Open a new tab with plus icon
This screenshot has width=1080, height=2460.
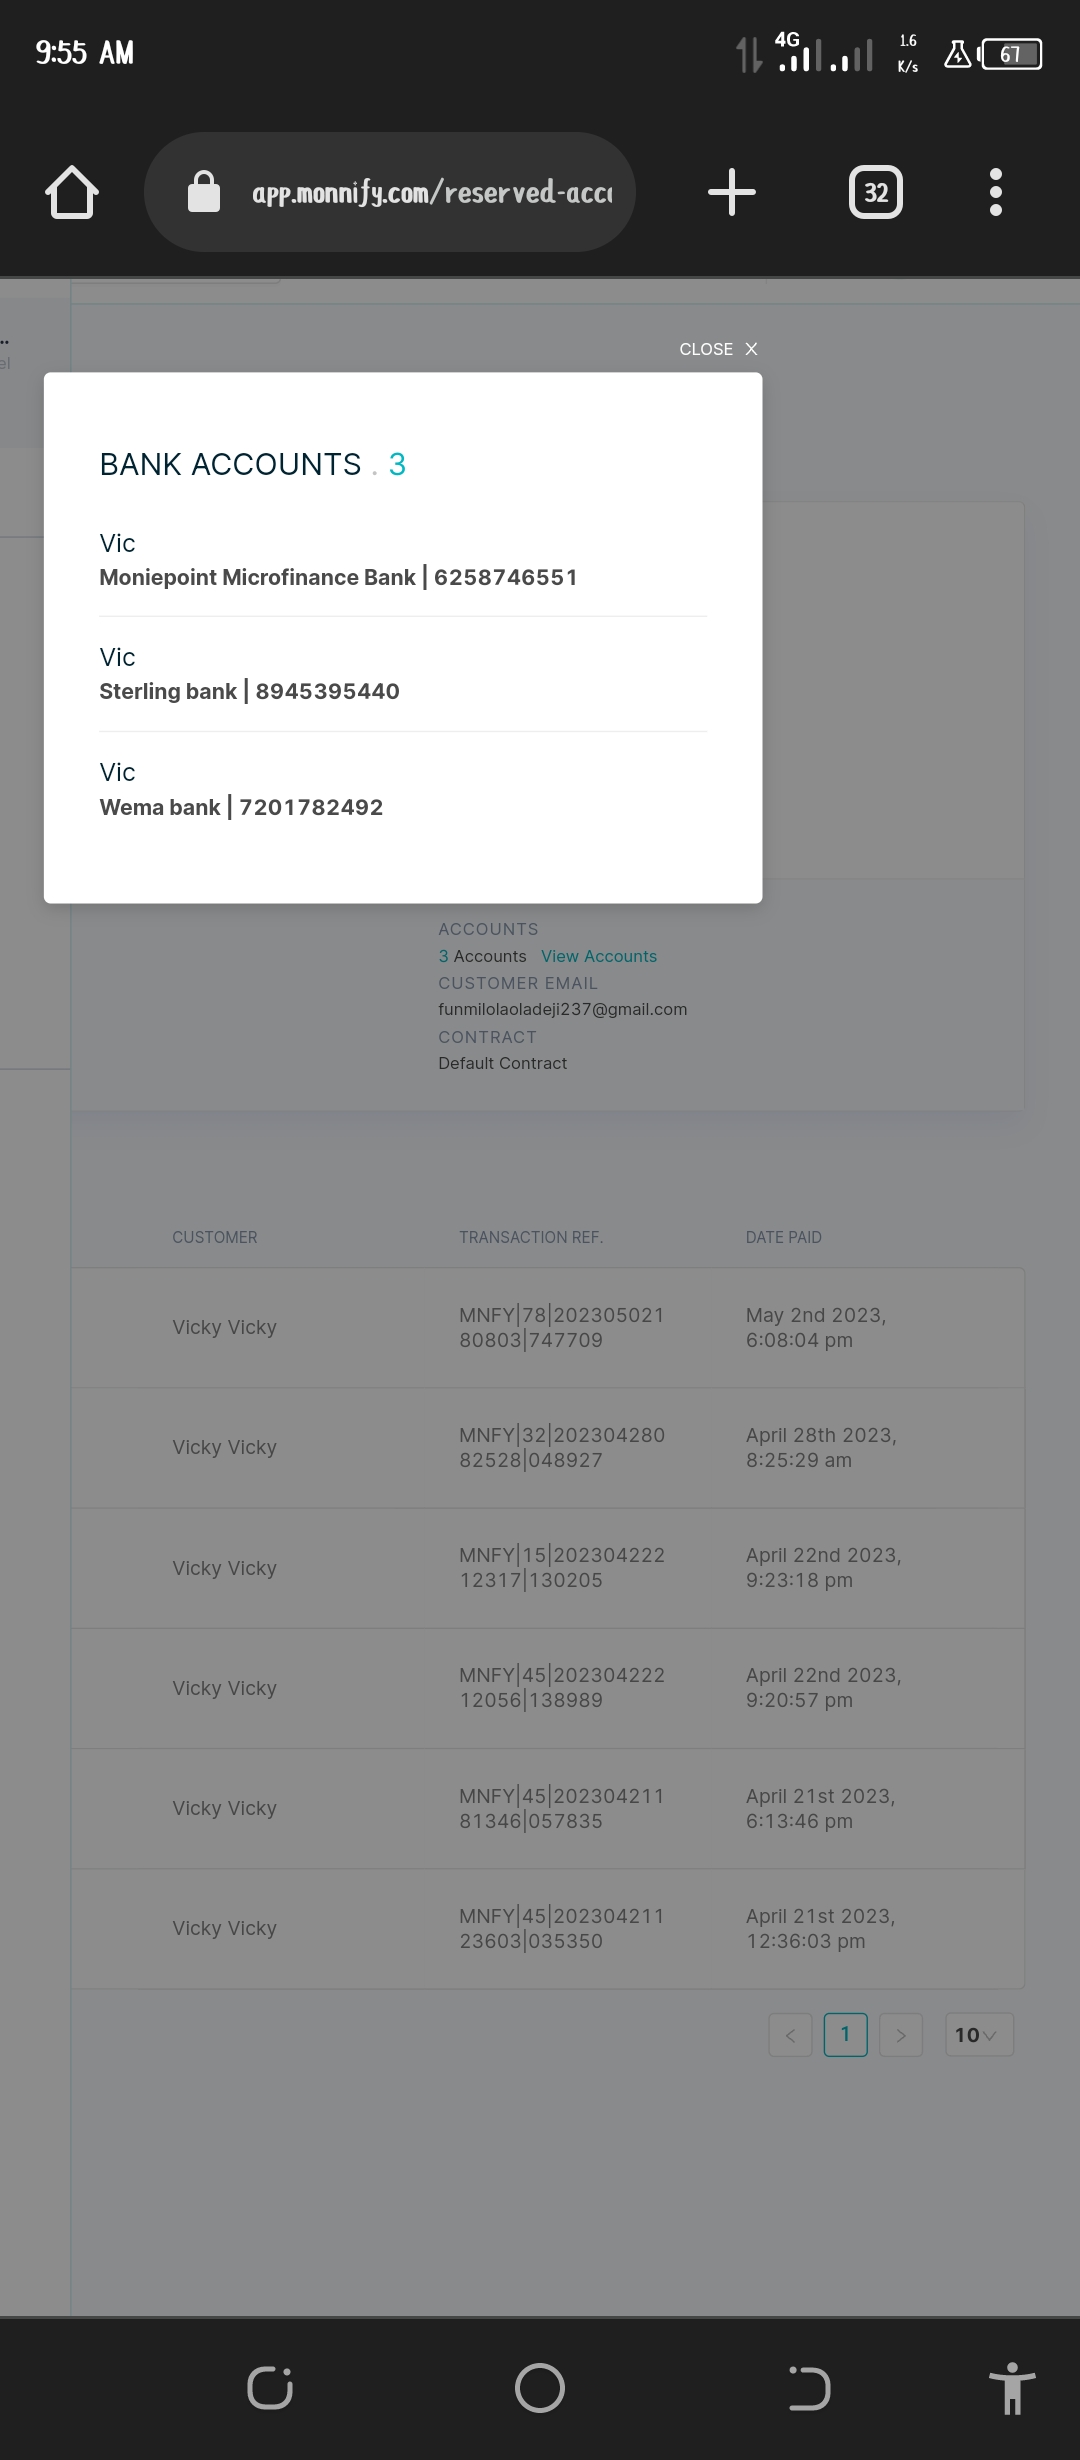[x=732, y=192]
